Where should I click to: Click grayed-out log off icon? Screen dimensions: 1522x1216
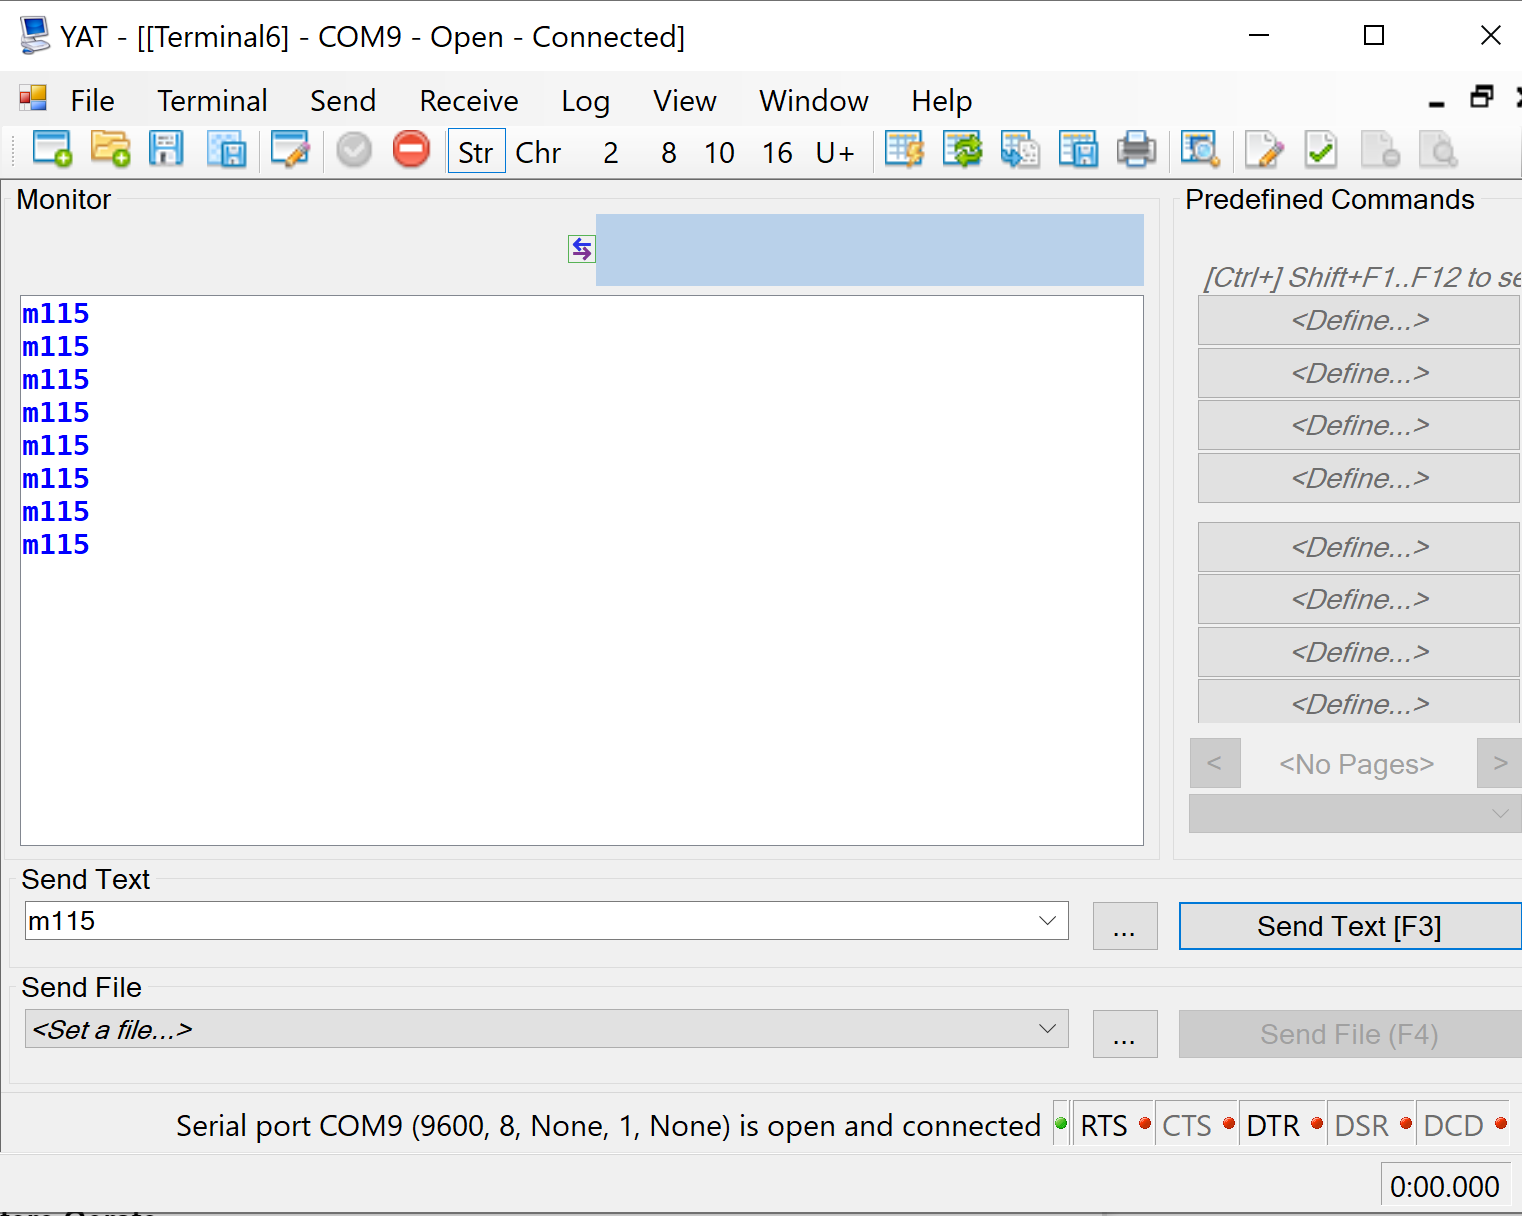click(x=1380, y=150)
